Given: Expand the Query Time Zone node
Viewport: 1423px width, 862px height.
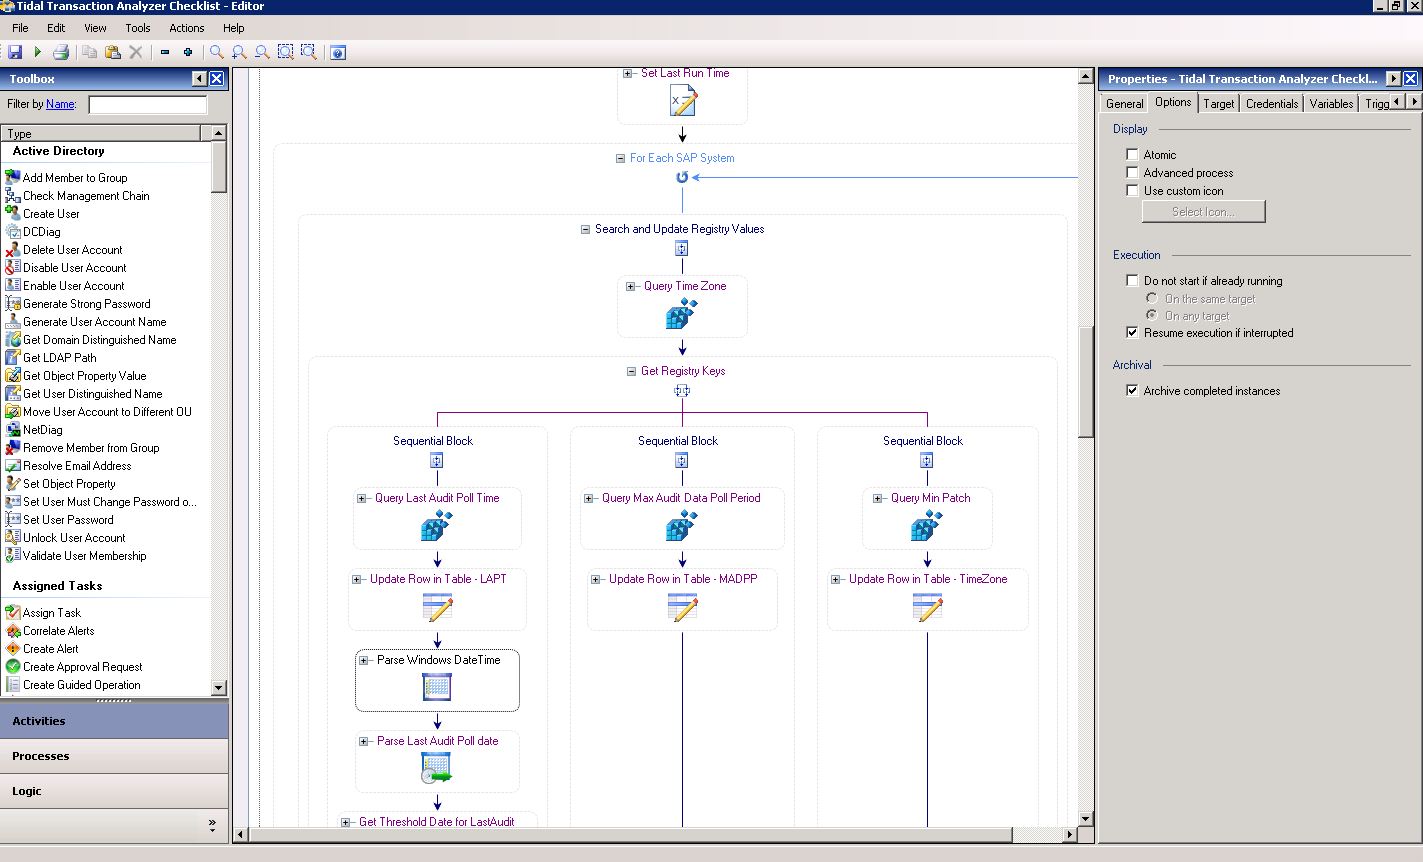Looking at the screenshot, I should point(631,286).
